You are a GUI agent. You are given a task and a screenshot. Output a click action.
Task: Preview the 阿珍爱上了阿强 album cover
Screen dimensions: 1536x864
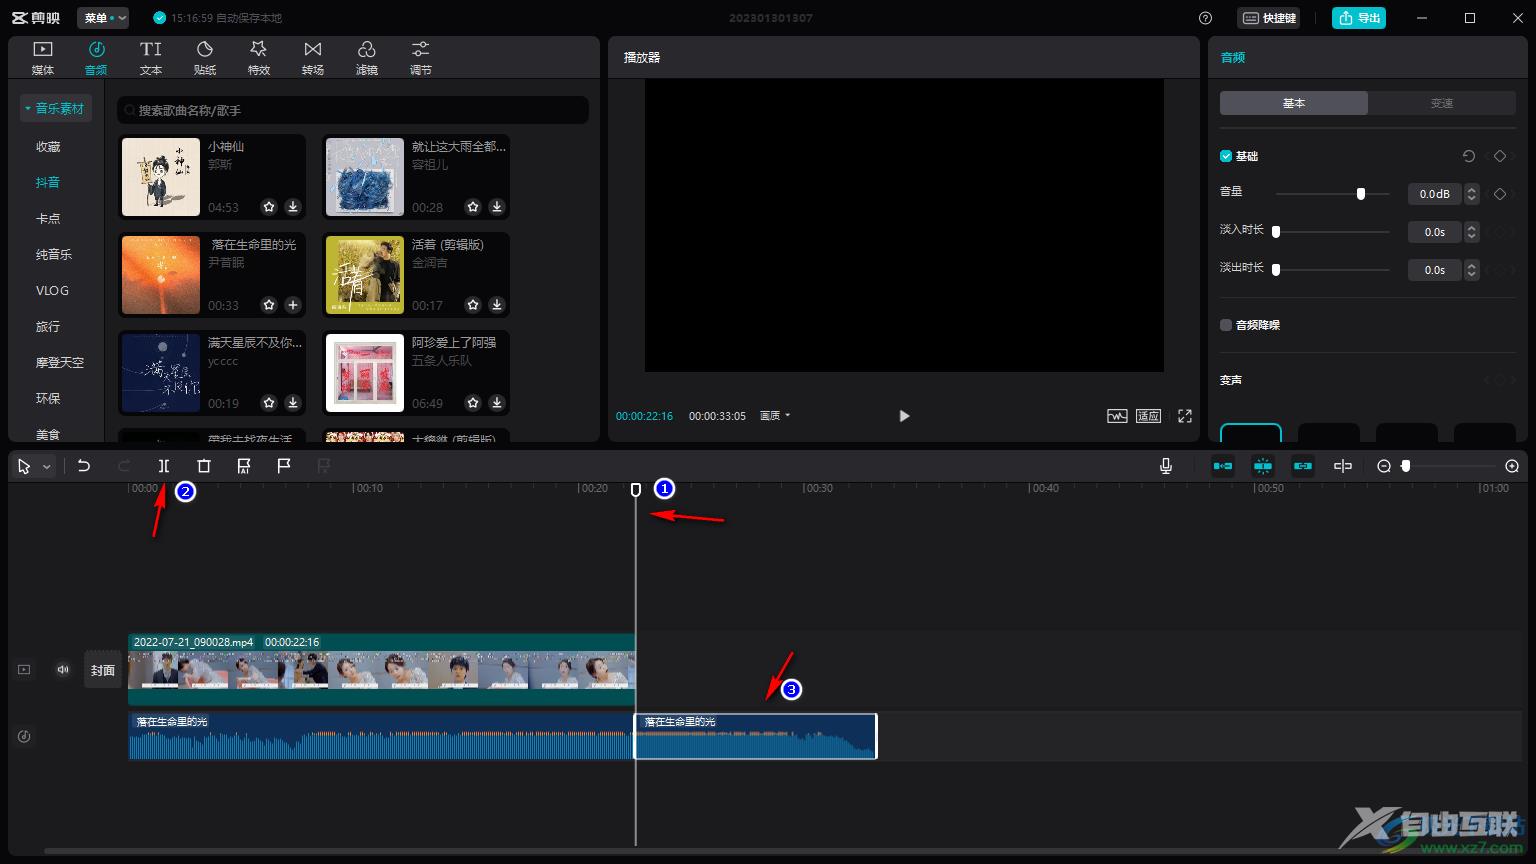click(365, 373)
